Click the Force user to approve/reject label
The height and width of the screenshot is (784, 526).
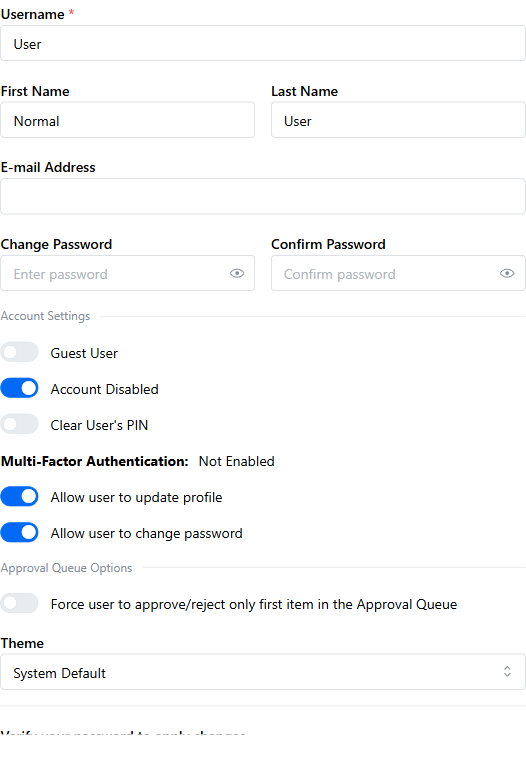coord(254,604)
